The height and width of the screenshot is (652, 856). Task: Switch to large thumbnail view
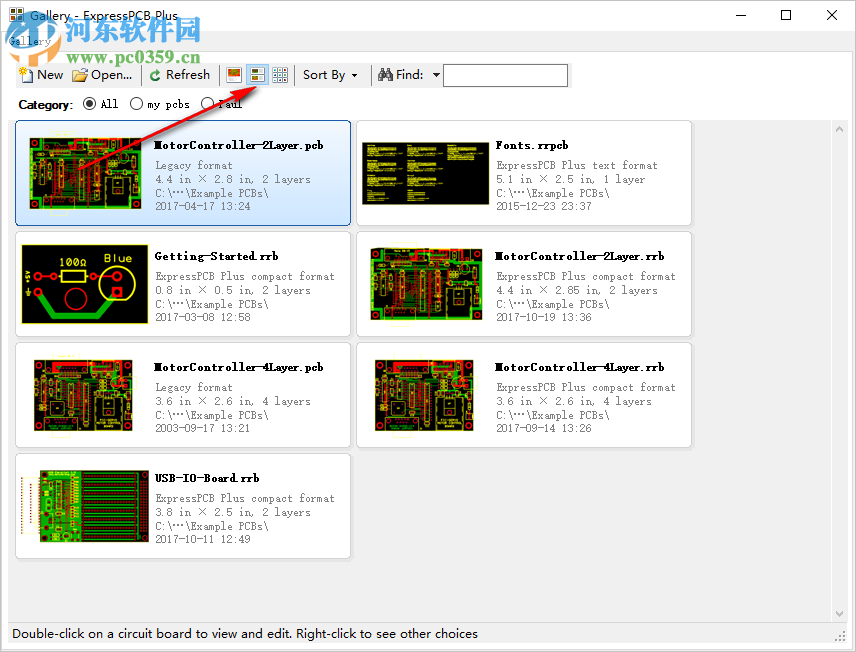click(x=233, y=74)
